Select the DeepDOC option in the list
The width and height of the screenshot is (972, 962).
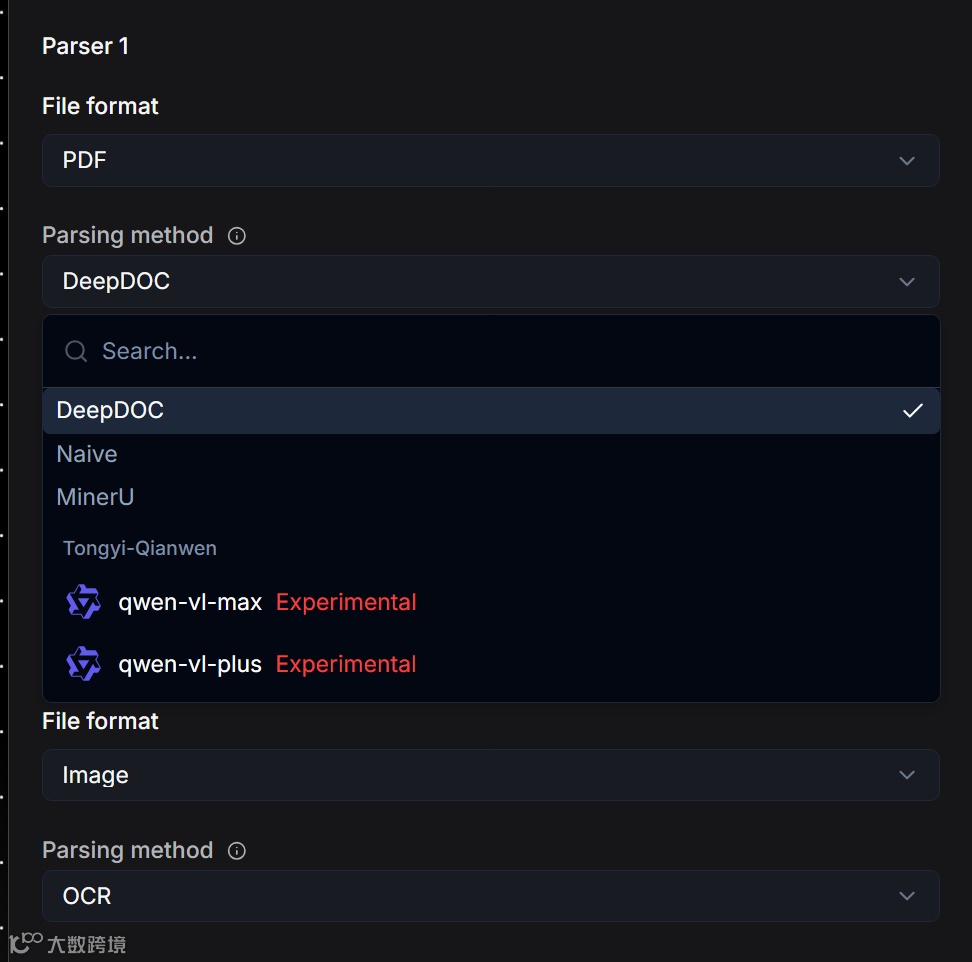[110, 411]
